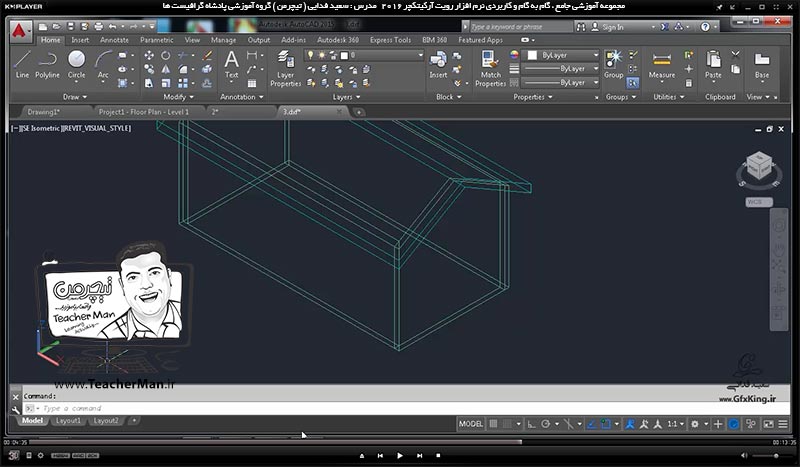Click the keyword search box
This screenshot has height=467, width=800.
click(519, 27)
